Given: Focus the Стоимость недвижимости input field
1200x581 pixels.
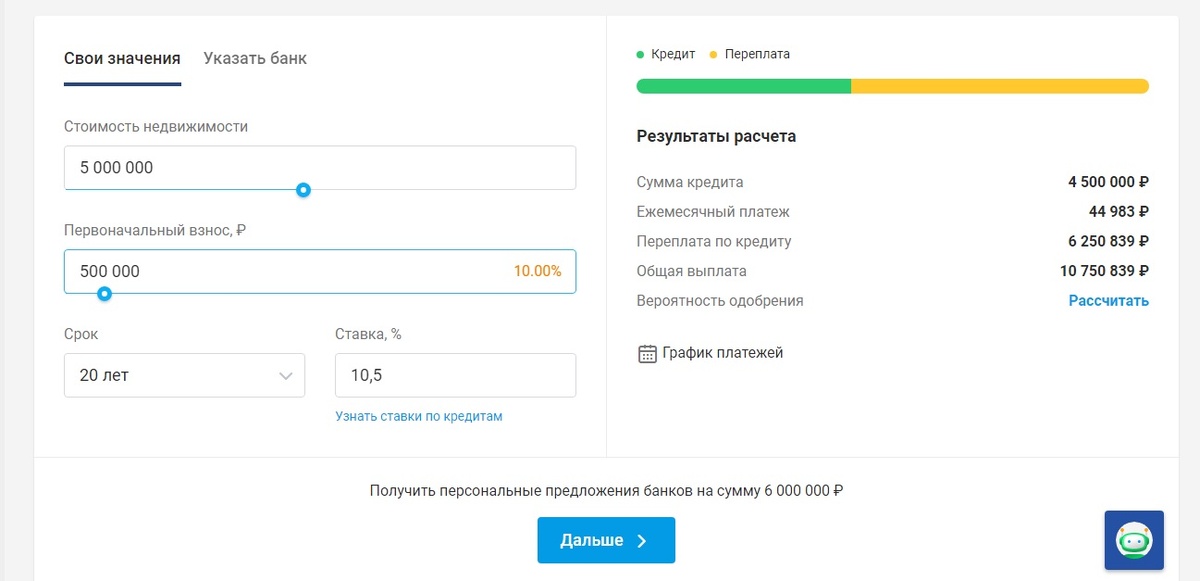Looking at the screenshot, I should coord(320,168).
